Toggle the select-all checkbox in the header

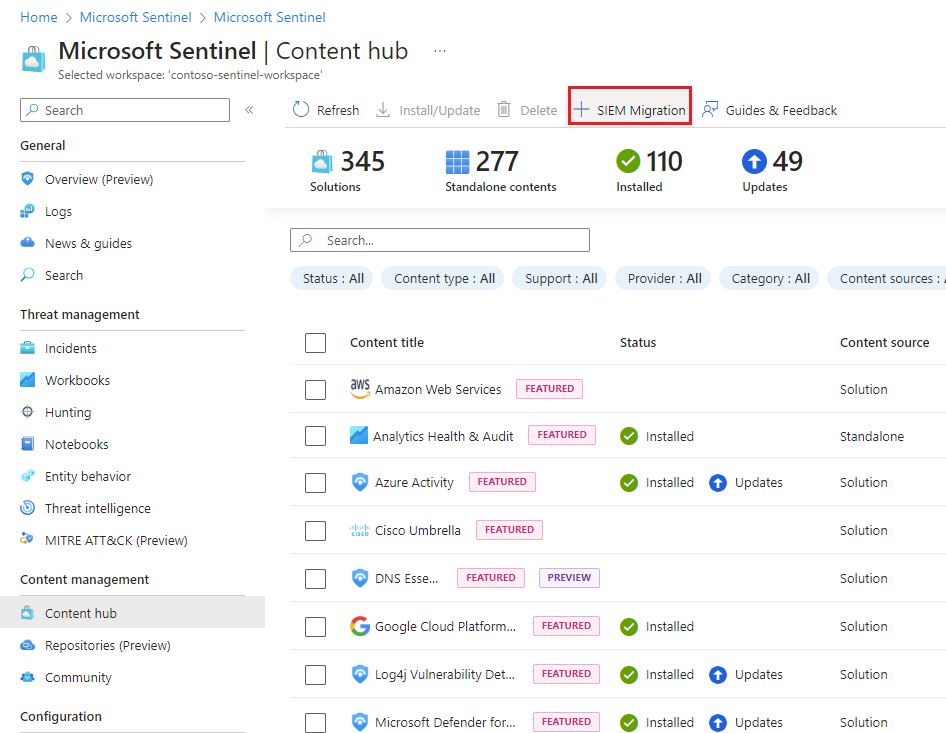315,342
